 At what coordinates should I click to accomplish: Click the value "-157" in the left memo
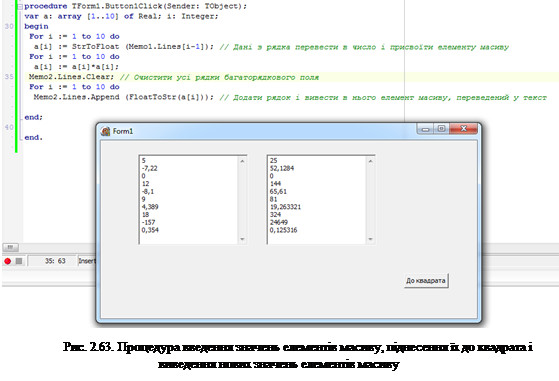[148, 222]
